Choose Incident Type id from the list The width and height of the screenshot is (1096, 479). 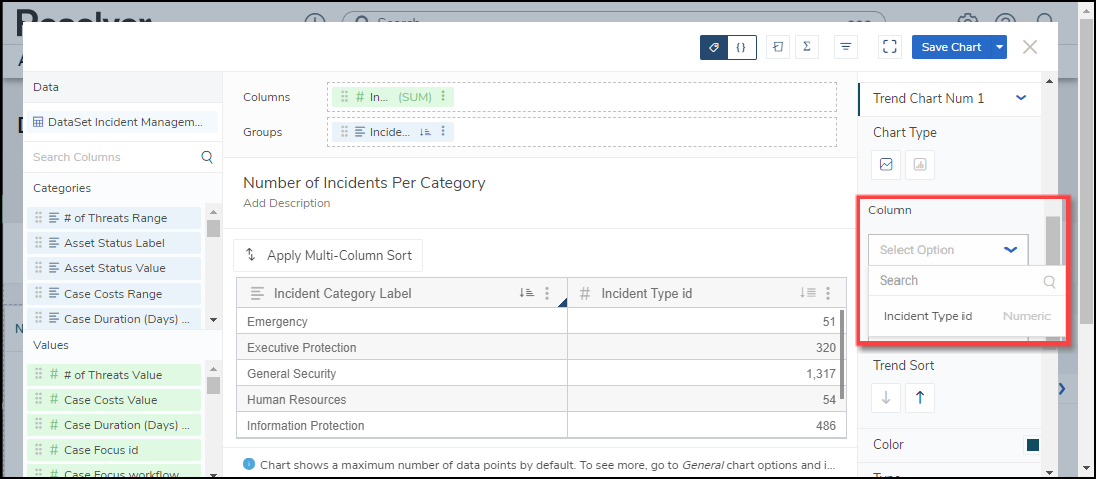(x=928, y=316)
